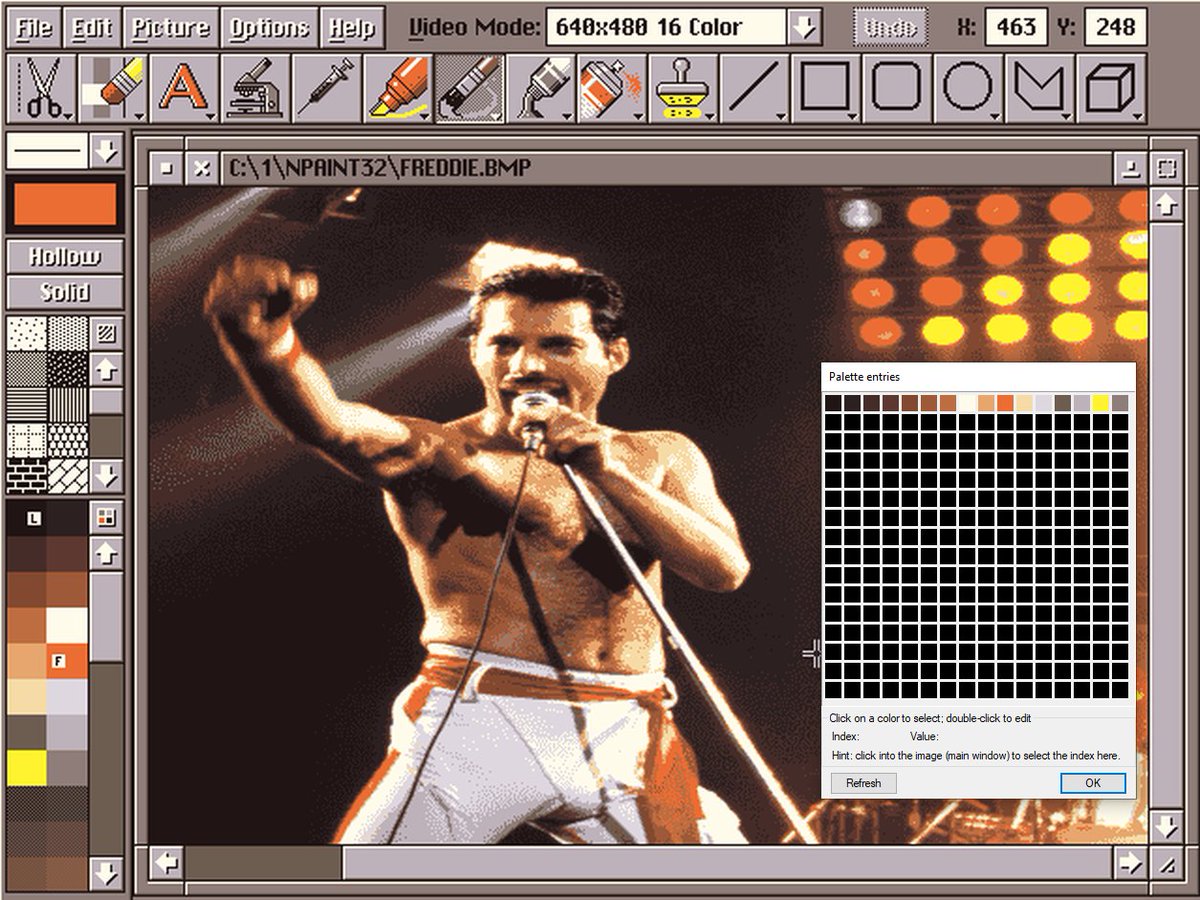Pick the yellow swatch in Palette entries dialog

1101,402
